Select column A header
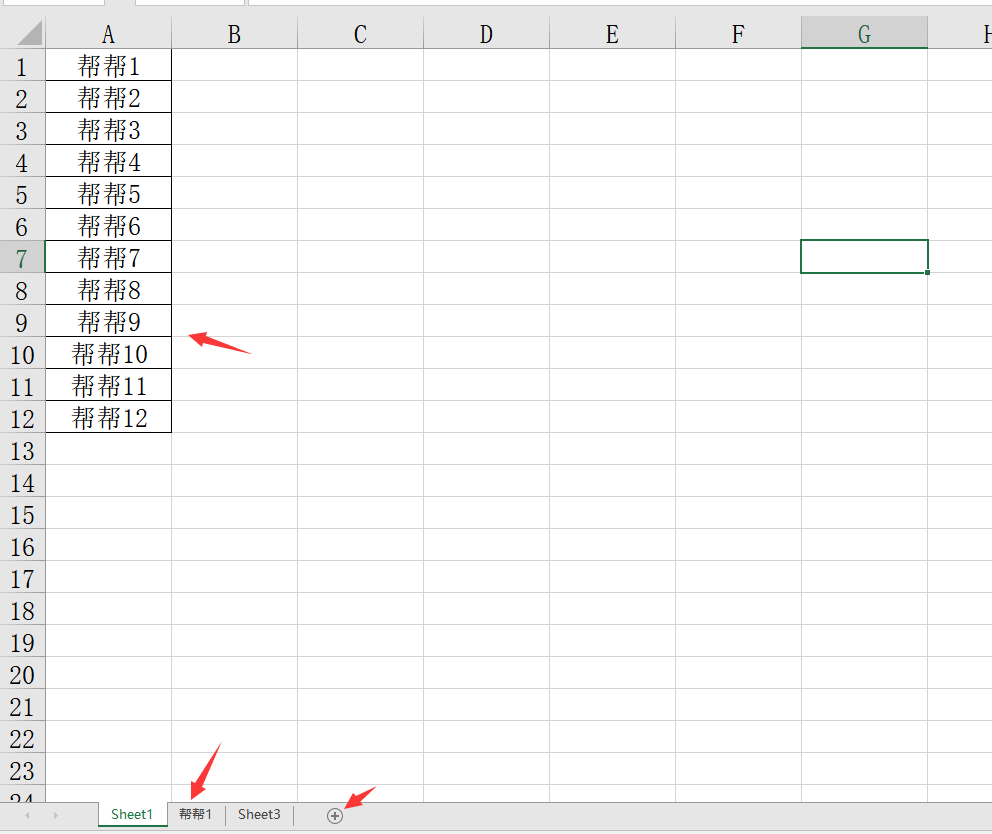Screen dimensions: 992x834 point(108,34)
